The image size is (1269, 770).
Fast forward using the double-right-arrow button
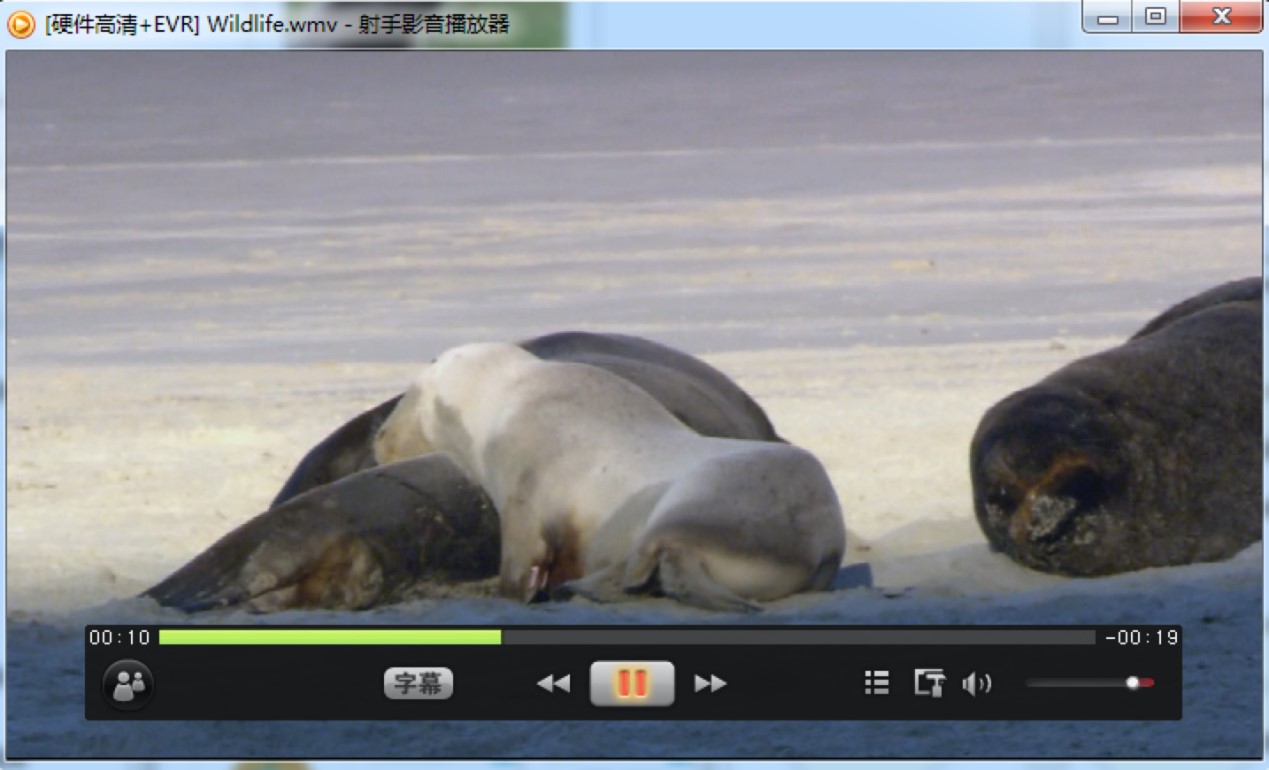pyautogui.click(x=710, y=684)
